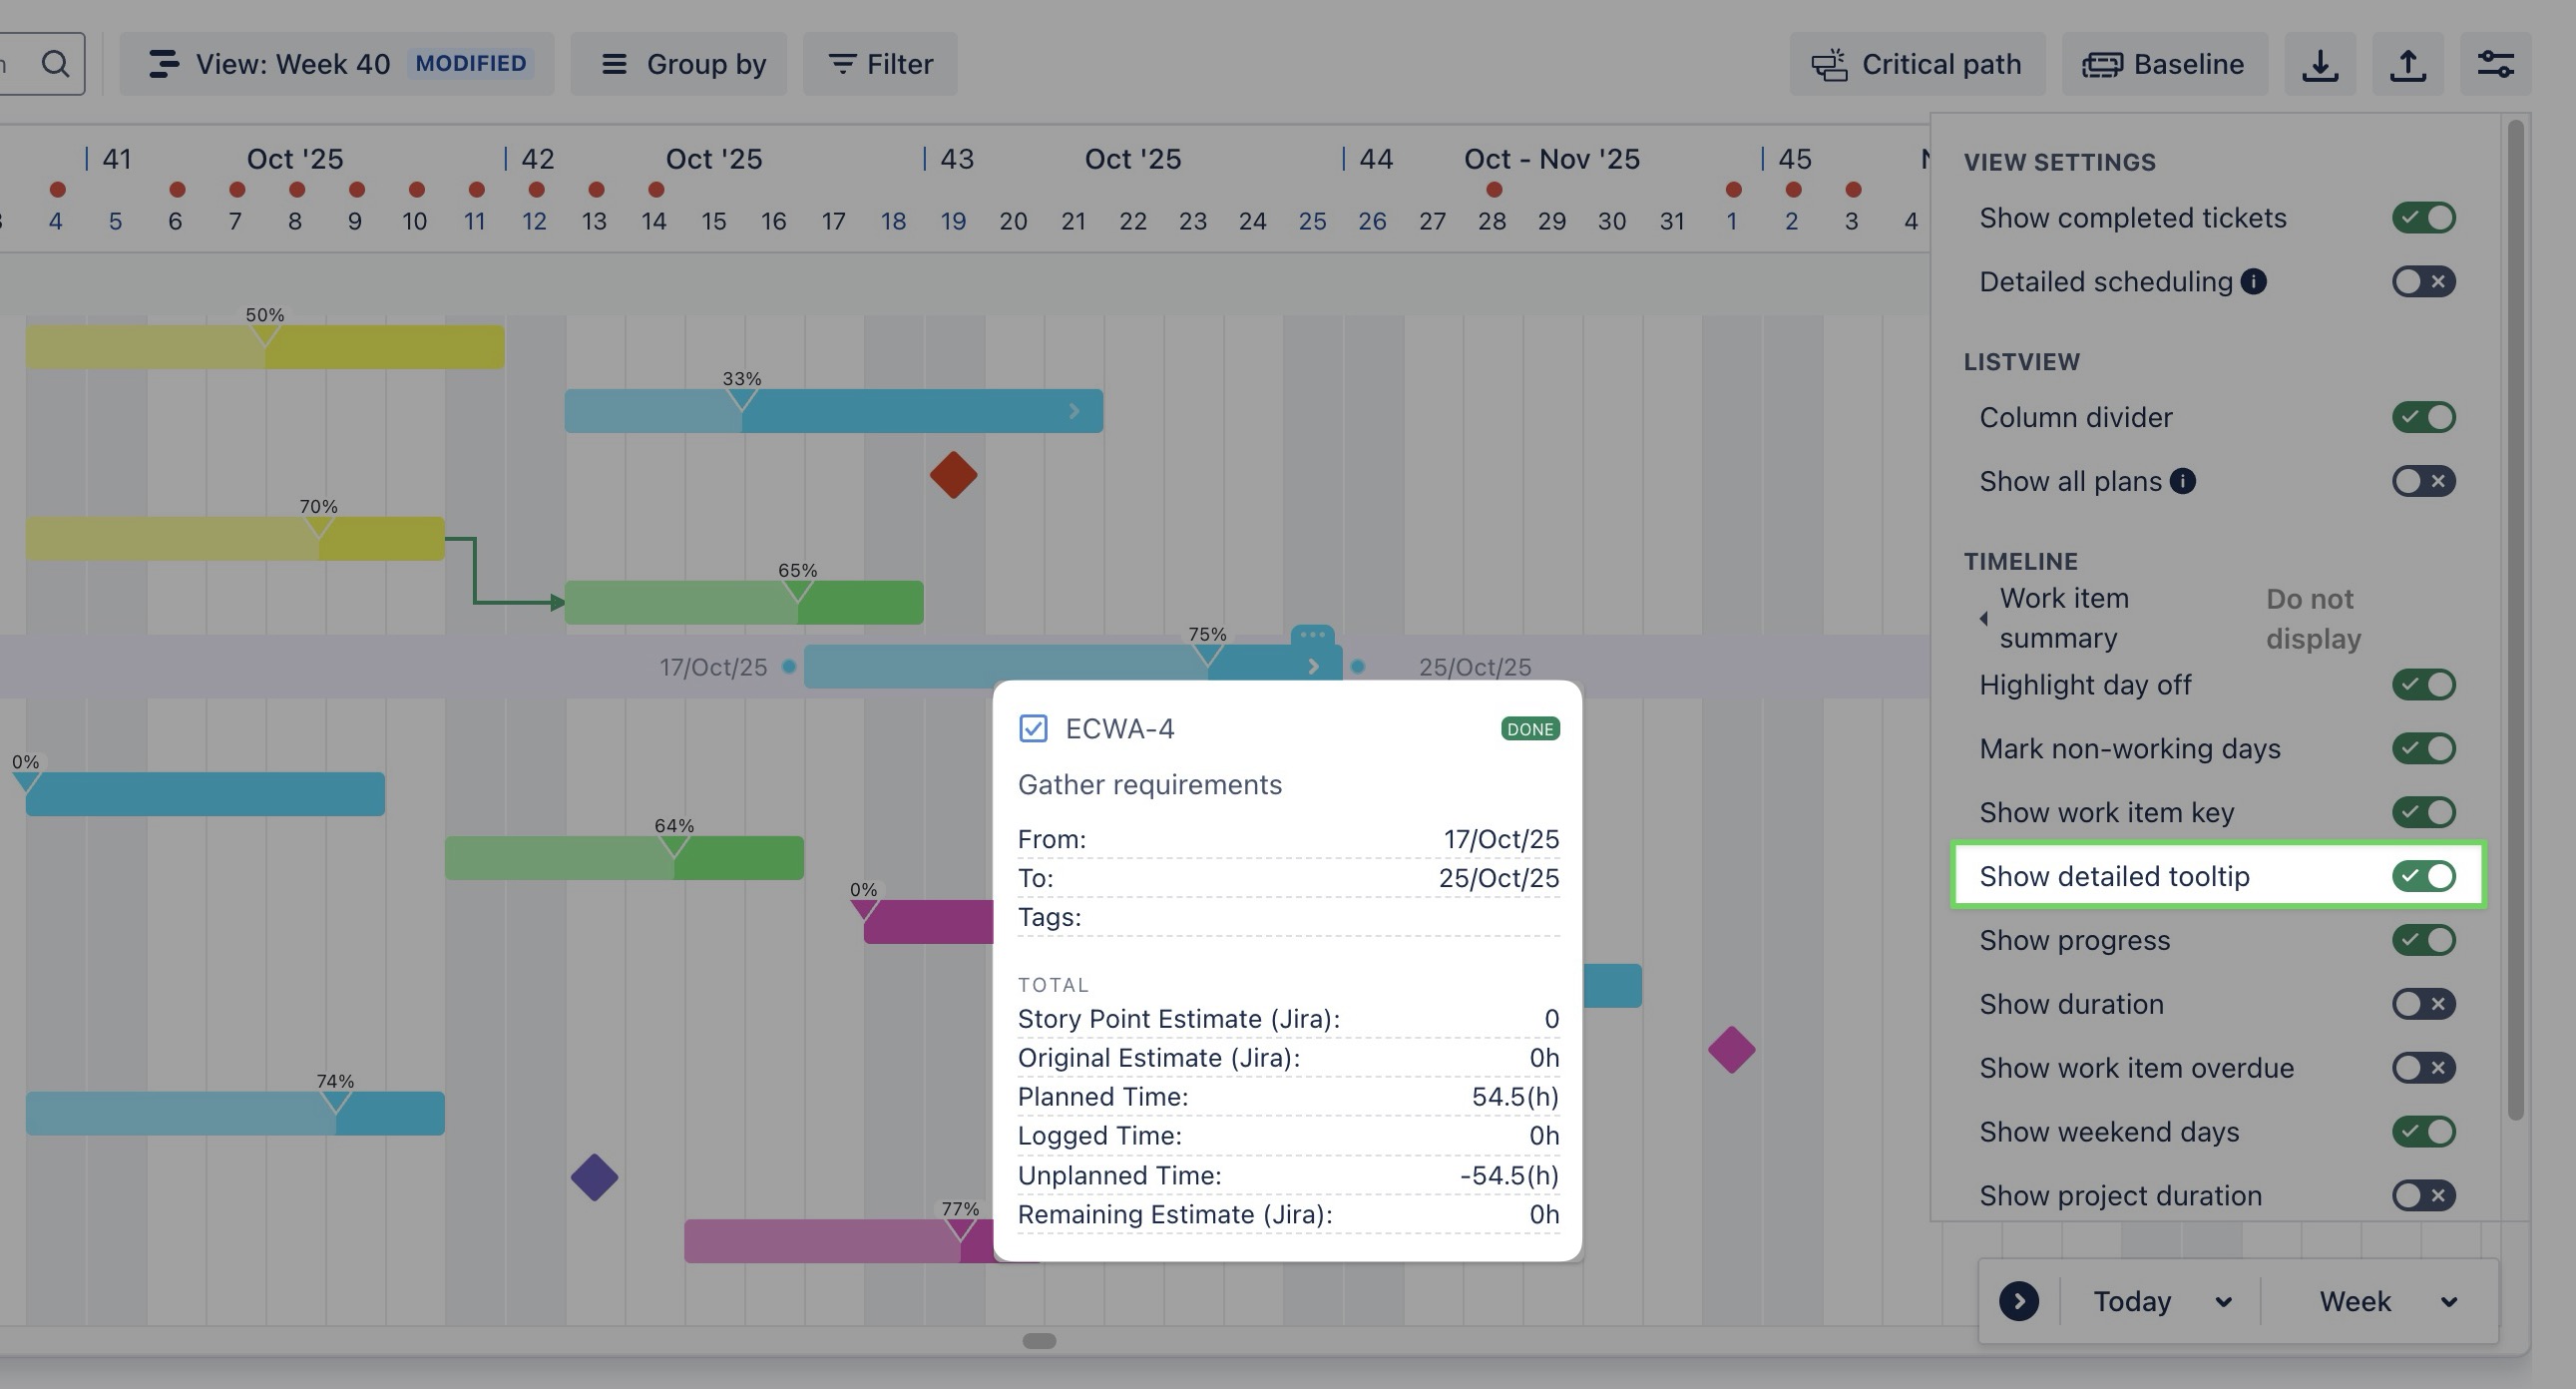Click the circular arrow collapse button

pos(2018,1301)
